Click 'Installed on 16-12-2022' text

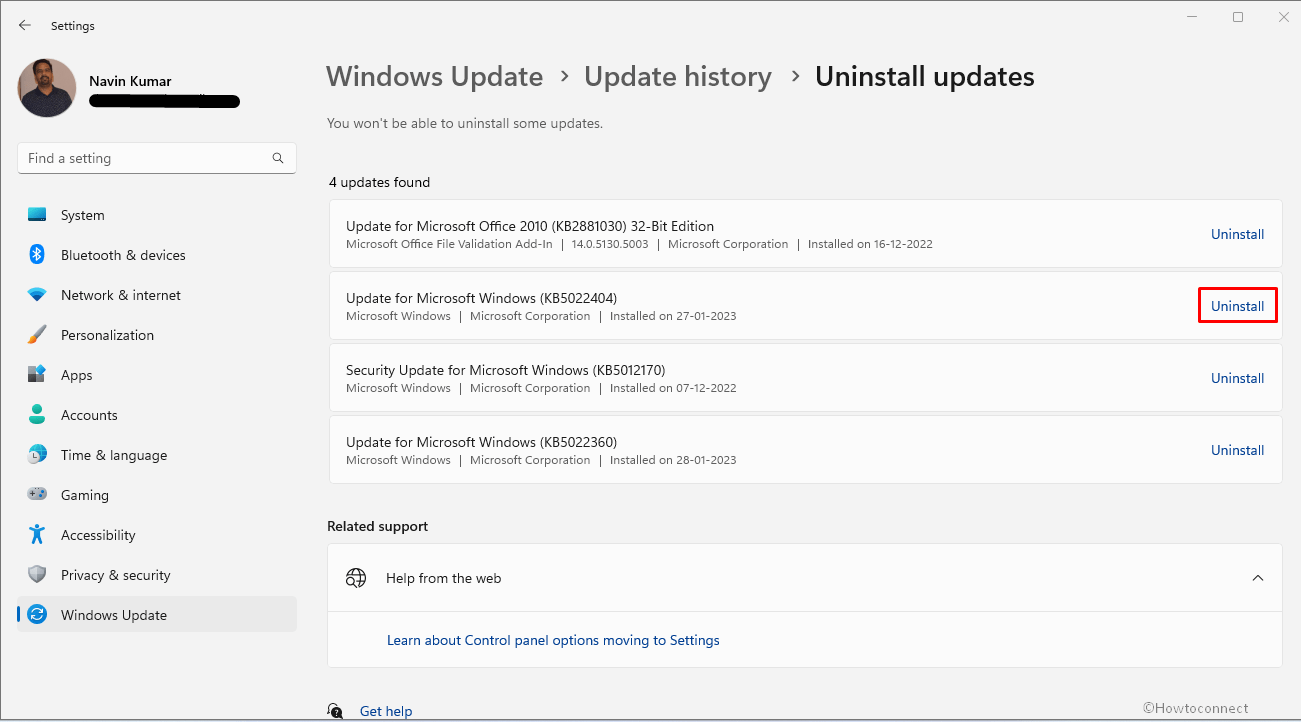pos(870,244)
